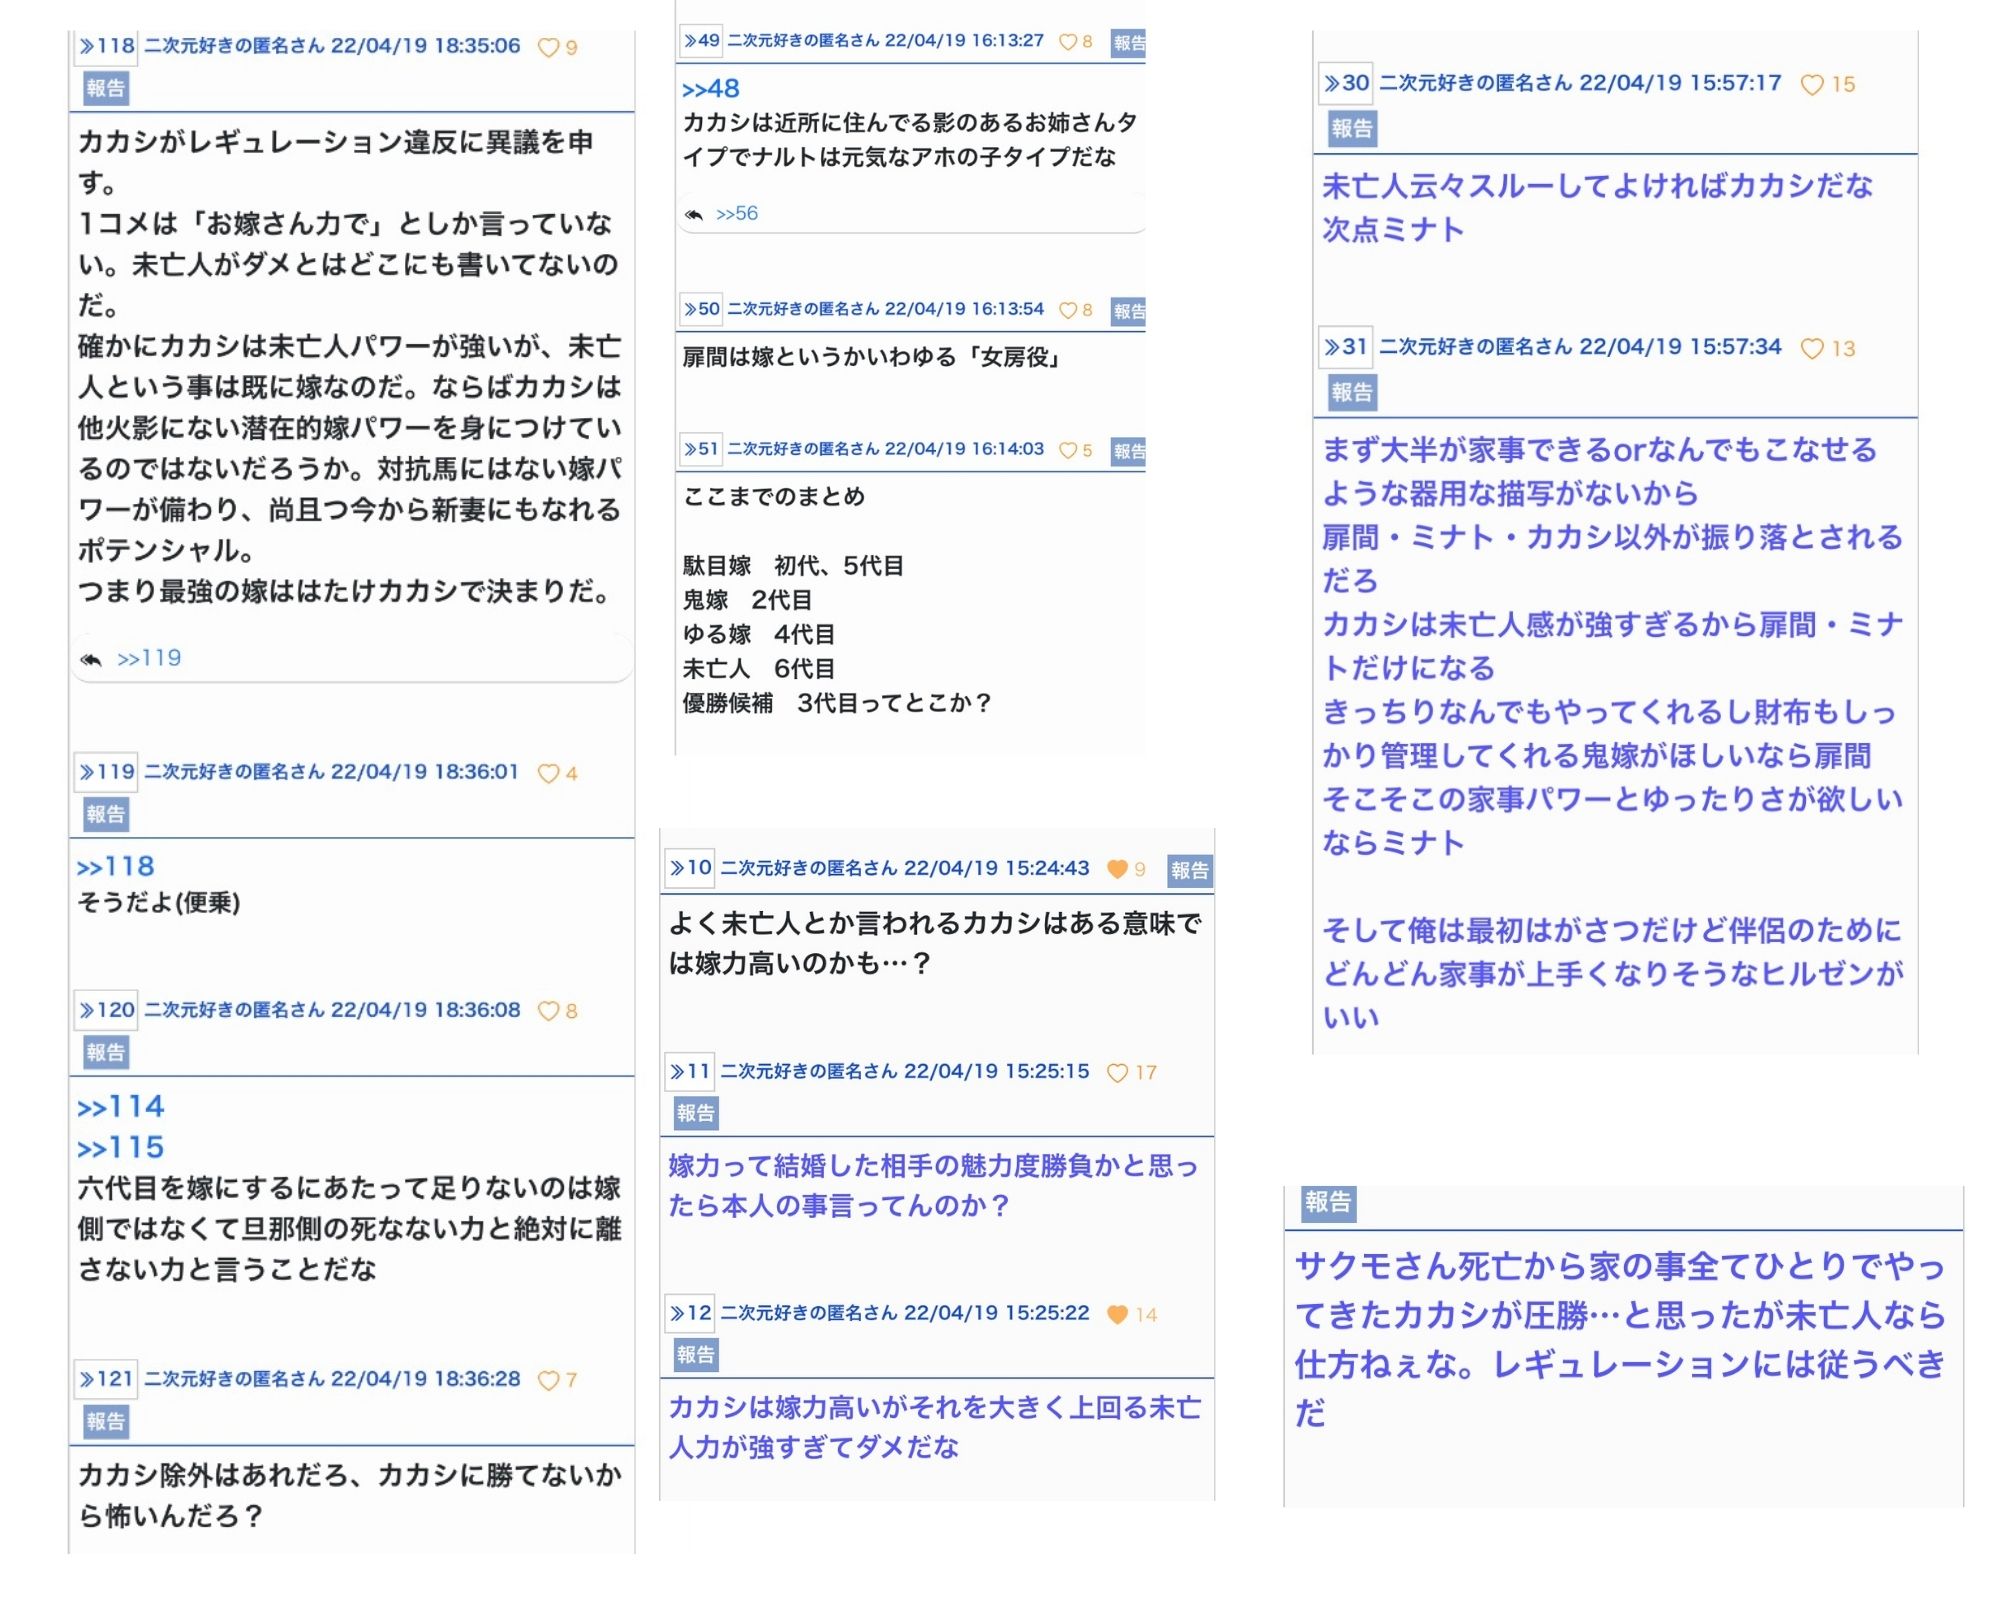The image size is (2000, 1600).
Task: Toggle filled heart on comment 10
Action: (x=1117, y=869)
